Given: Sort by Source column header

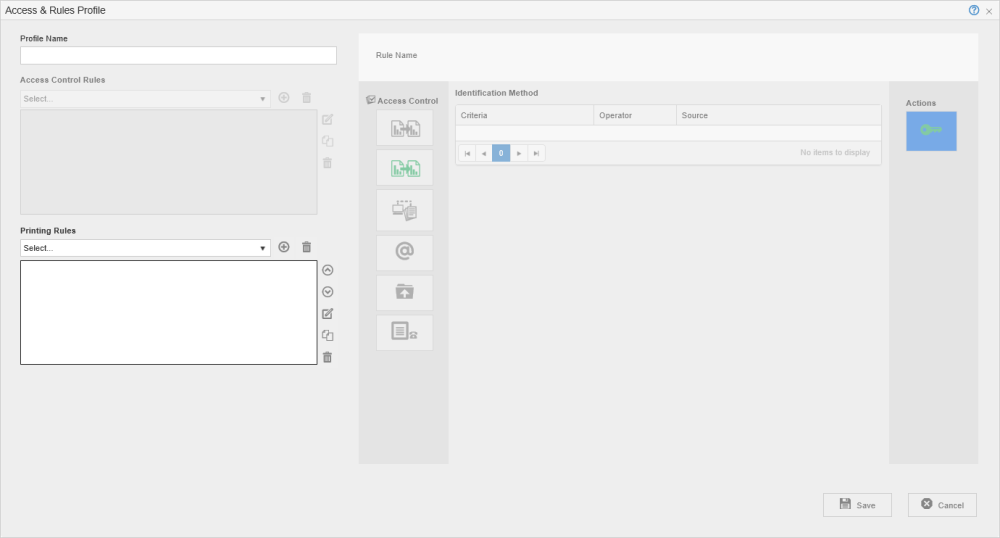Looking at the screenshot, I should tap(779, 115).
